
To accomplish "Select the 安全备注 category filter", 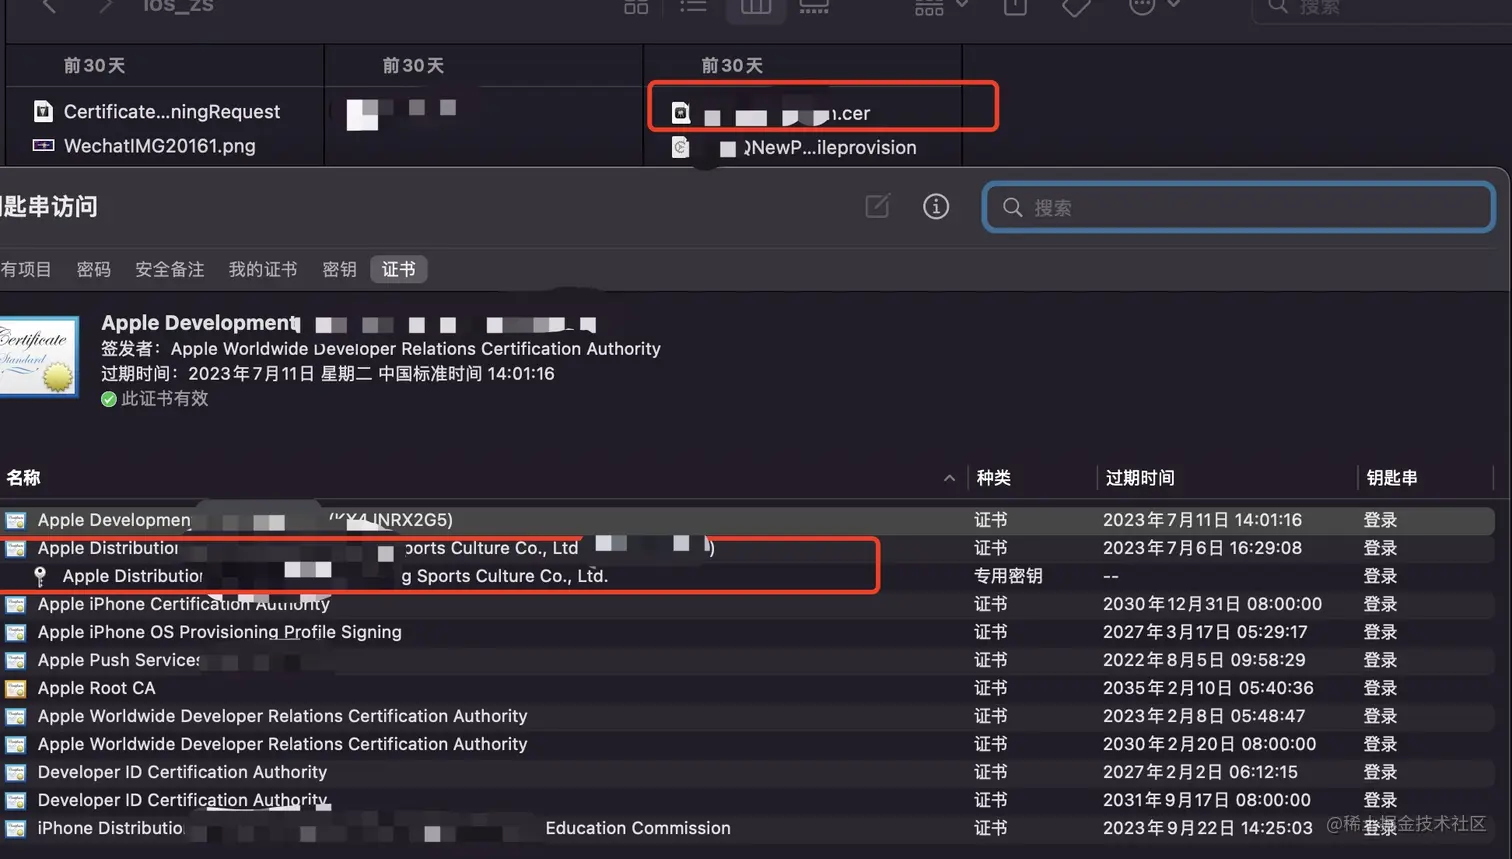I will tap(169, 269).
